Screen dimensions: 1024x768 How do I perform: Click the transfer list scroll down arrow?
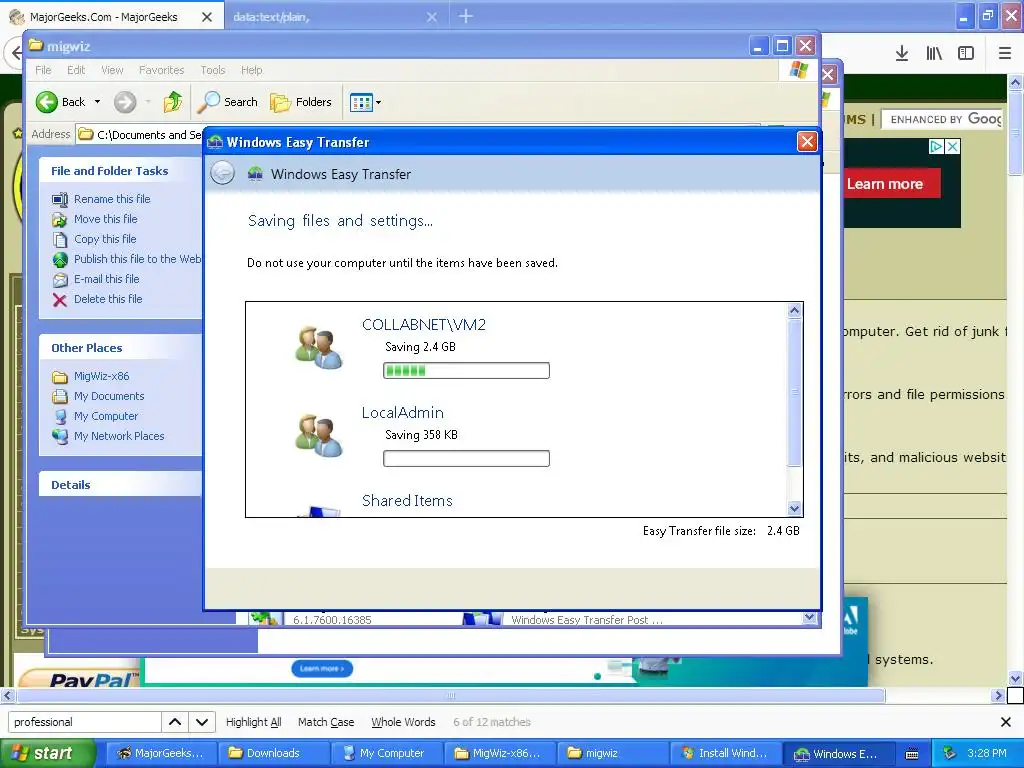(794, 508)
